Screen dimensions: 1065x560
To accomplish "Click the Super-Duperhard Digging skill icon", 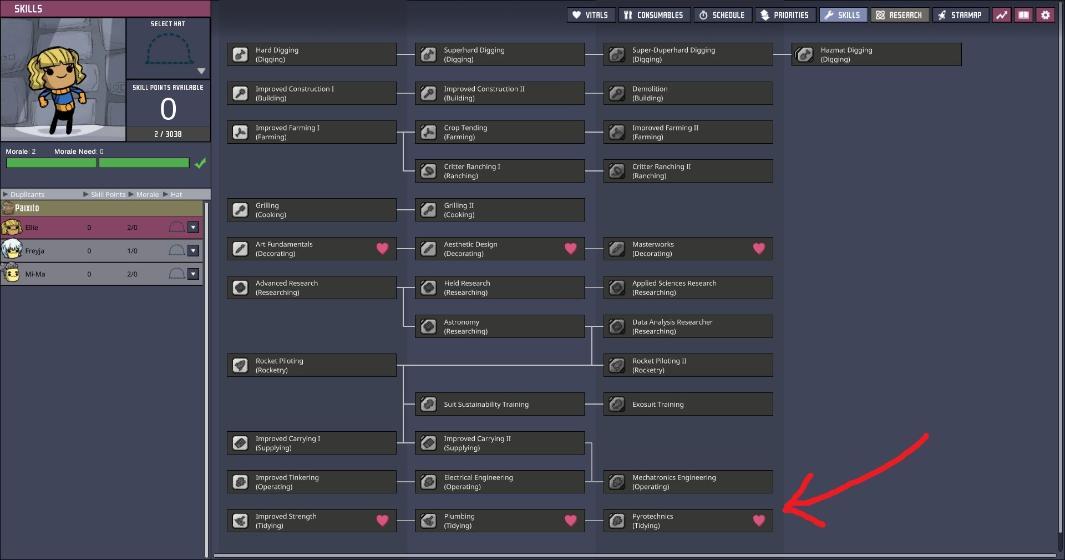I will point(616,54).
